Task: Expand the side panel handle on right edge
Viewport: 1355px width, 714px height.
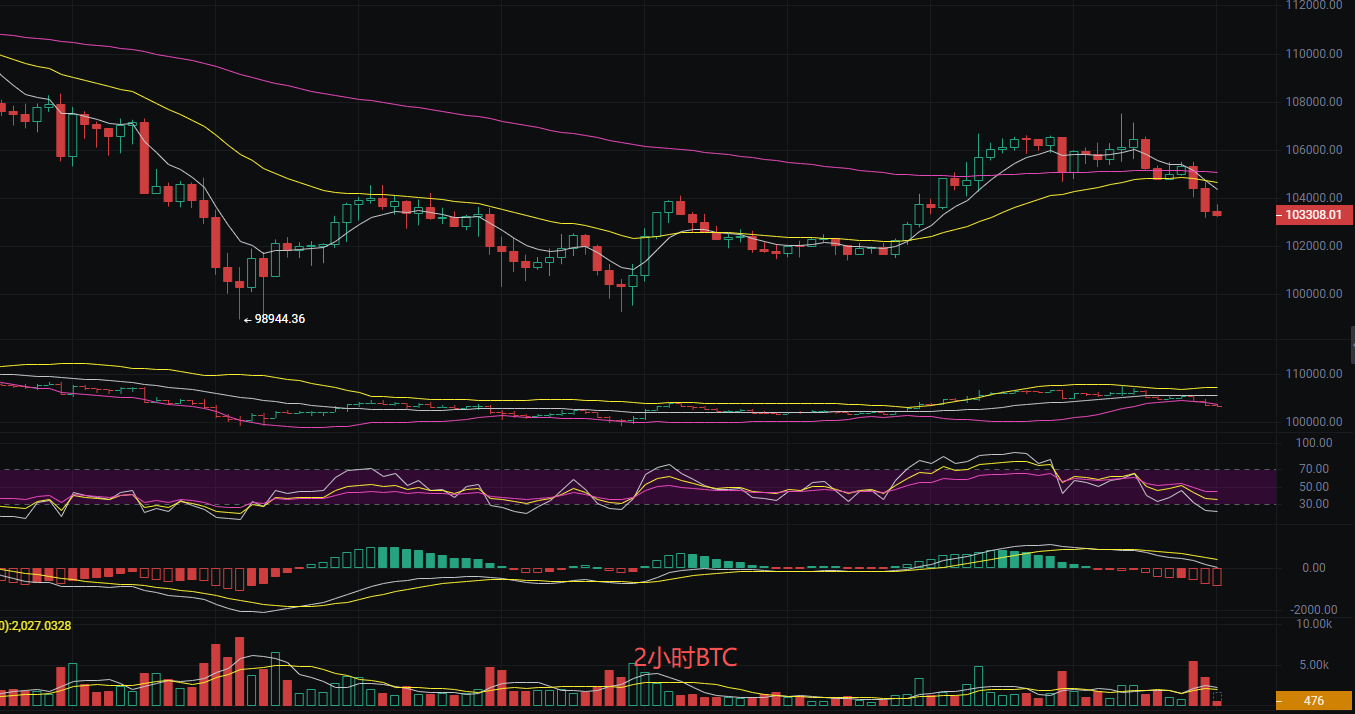Action: (x=1351, y=344)
